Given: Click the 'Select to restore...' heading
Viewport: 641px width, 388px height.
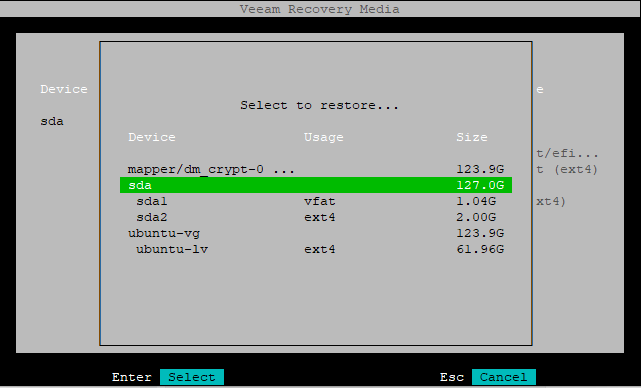Looking at the screenshot, I should [x=319, y=105].
